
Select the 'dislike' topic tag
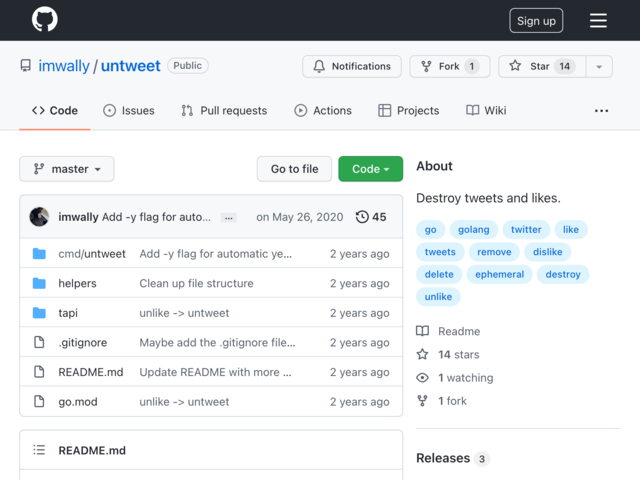[x=547, y=252]
